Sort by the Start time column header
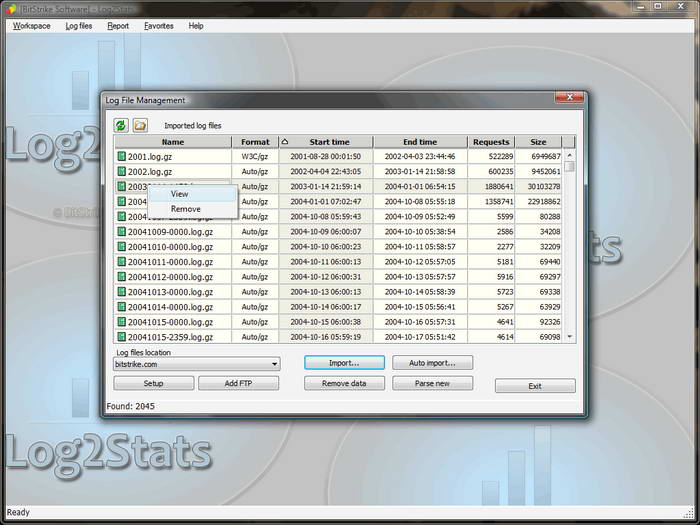700x525 pixels. coord(326,142)
